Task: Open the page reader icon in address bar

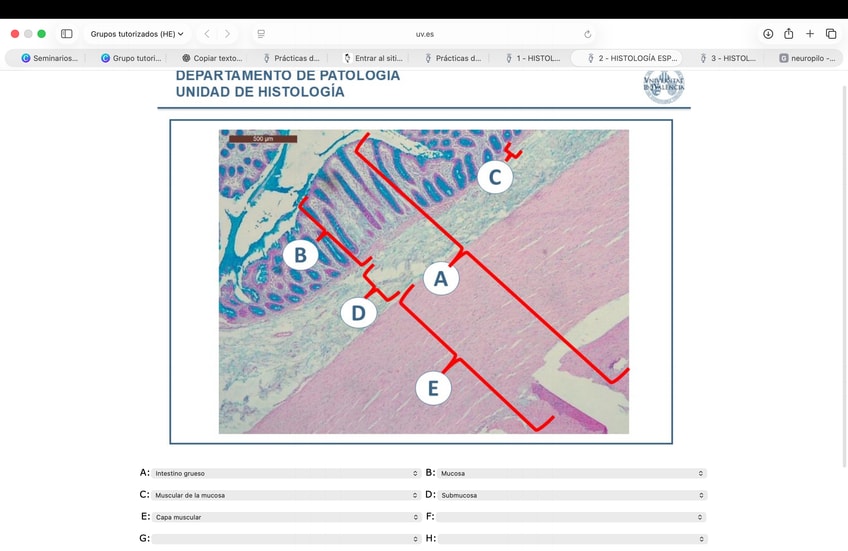Action: point(261,34)
